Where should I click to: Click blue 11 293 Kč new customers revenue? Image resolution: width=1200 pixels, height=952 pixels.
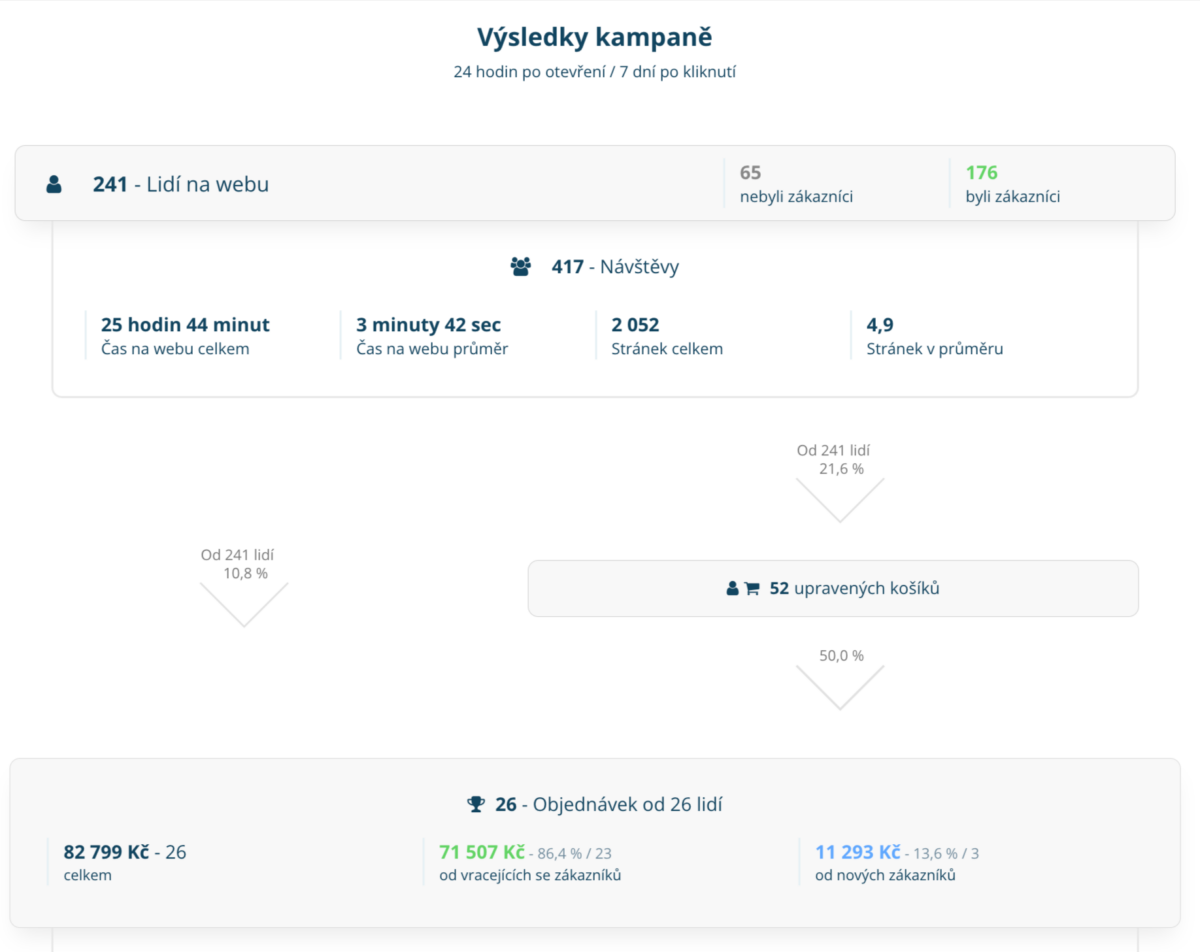pyautogui.click(x=858, y=852)
